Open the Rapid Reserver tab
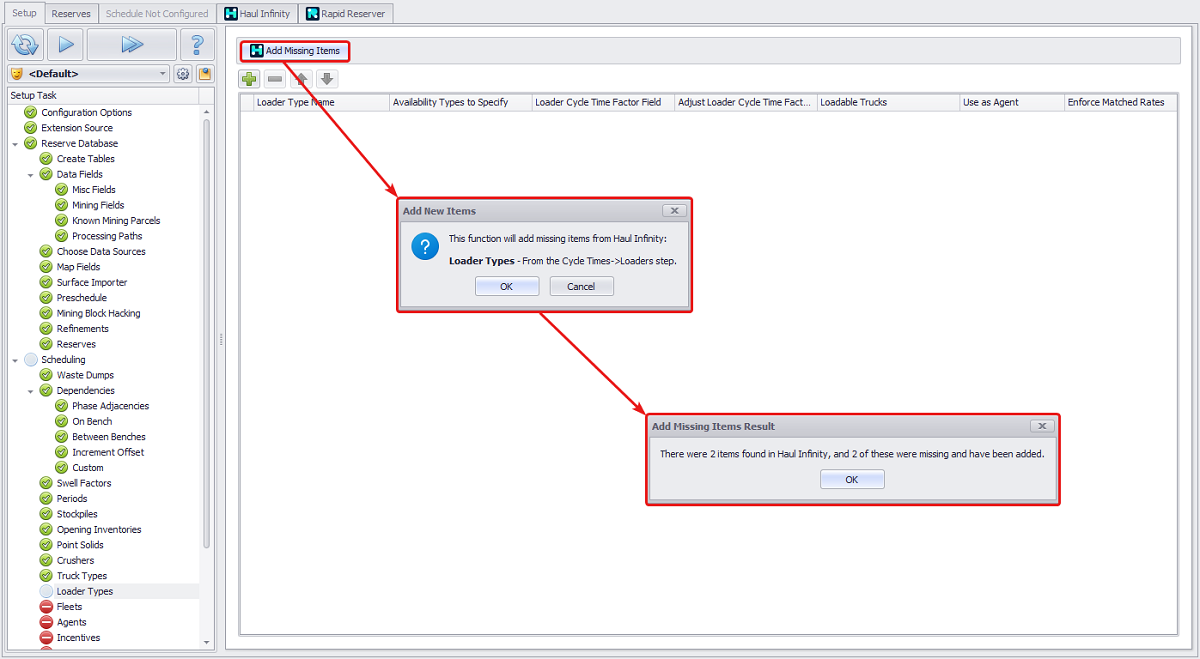 click(345, 14)
